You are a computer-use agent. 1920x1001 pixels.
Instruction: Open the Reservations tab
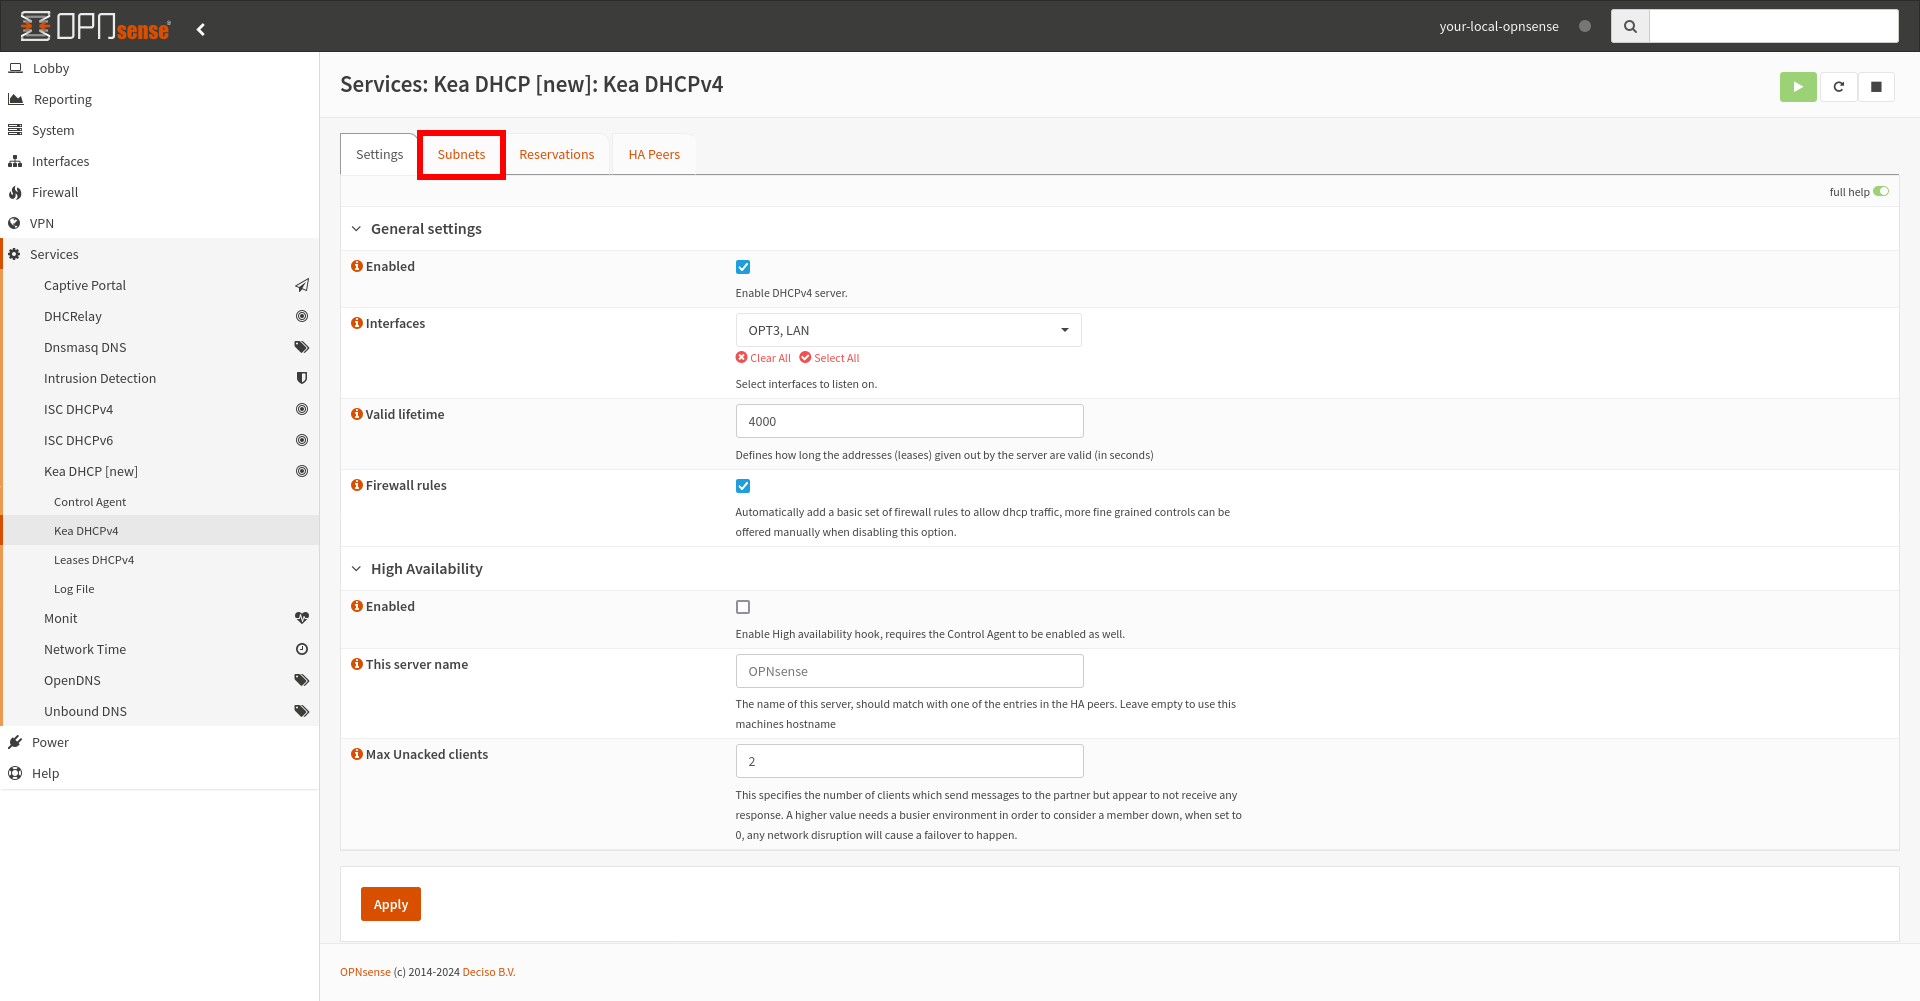pyautogui.click(x=556, y=154)
